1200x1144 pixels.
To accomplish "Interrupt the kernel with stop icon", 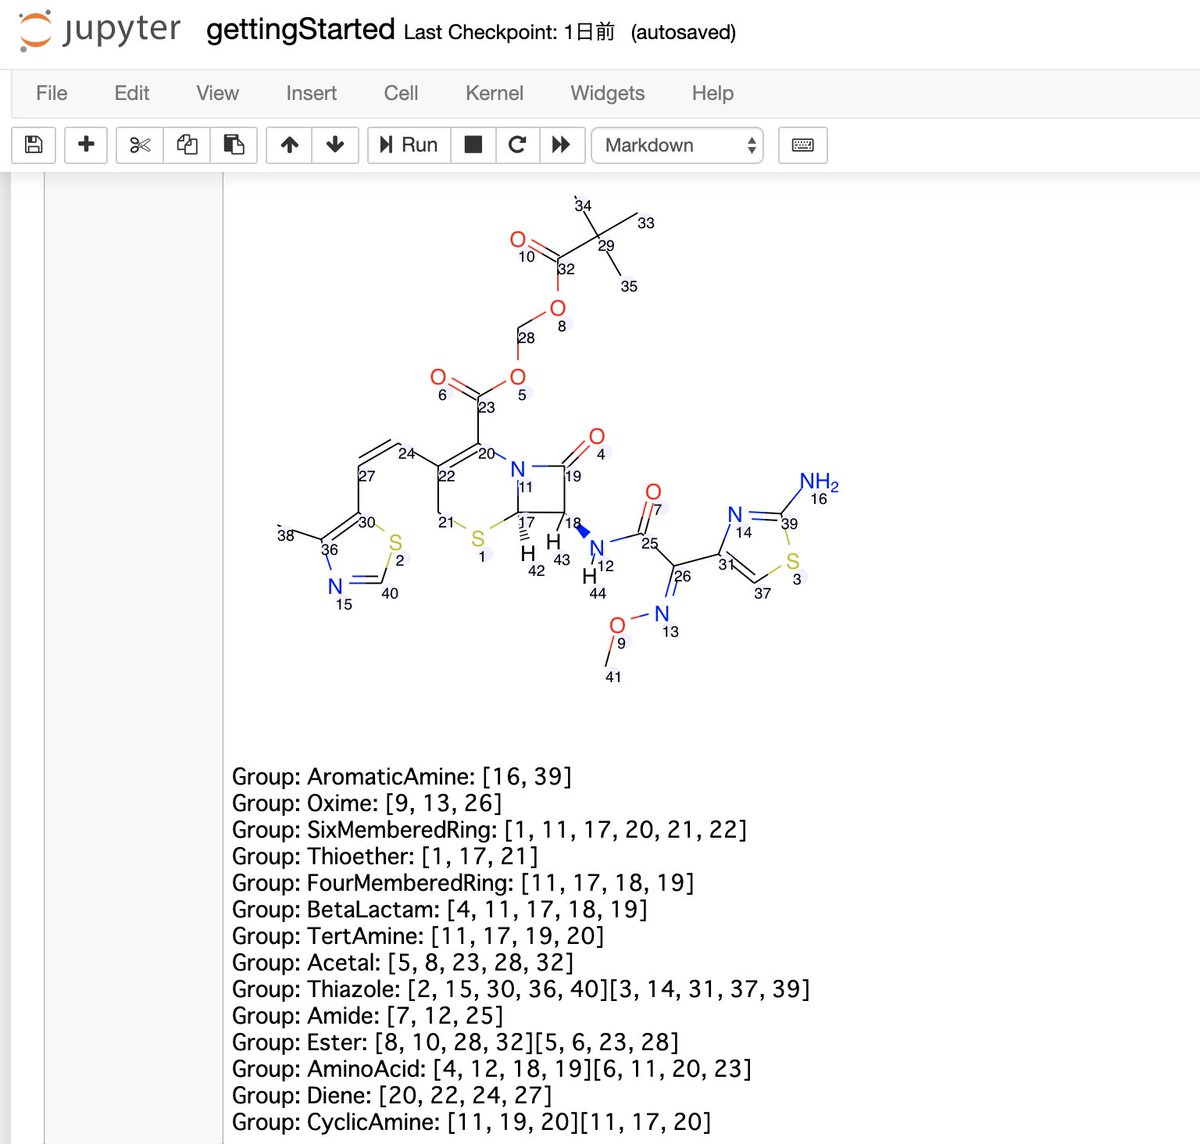I will pos(472,145).
